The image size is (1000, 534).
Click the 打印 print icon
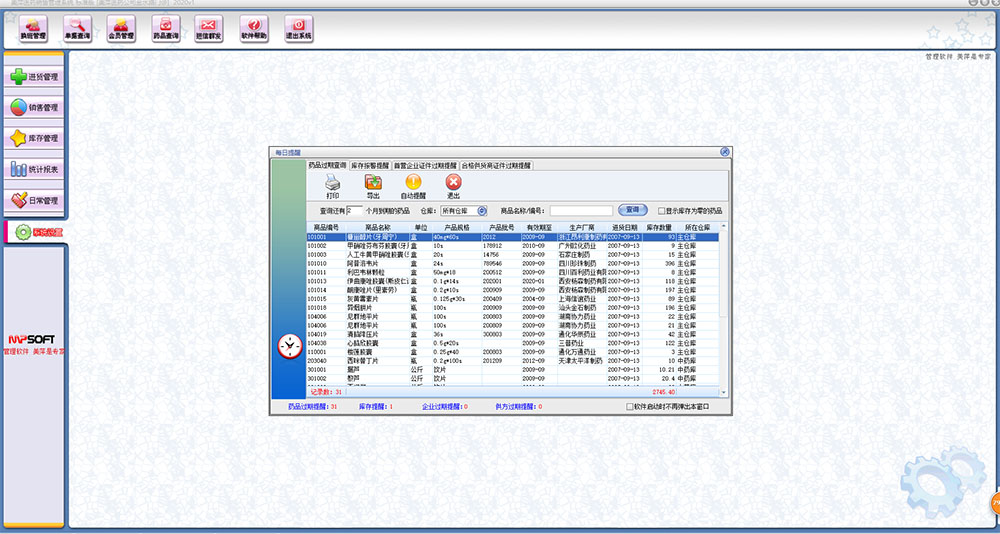click(333, 183)
